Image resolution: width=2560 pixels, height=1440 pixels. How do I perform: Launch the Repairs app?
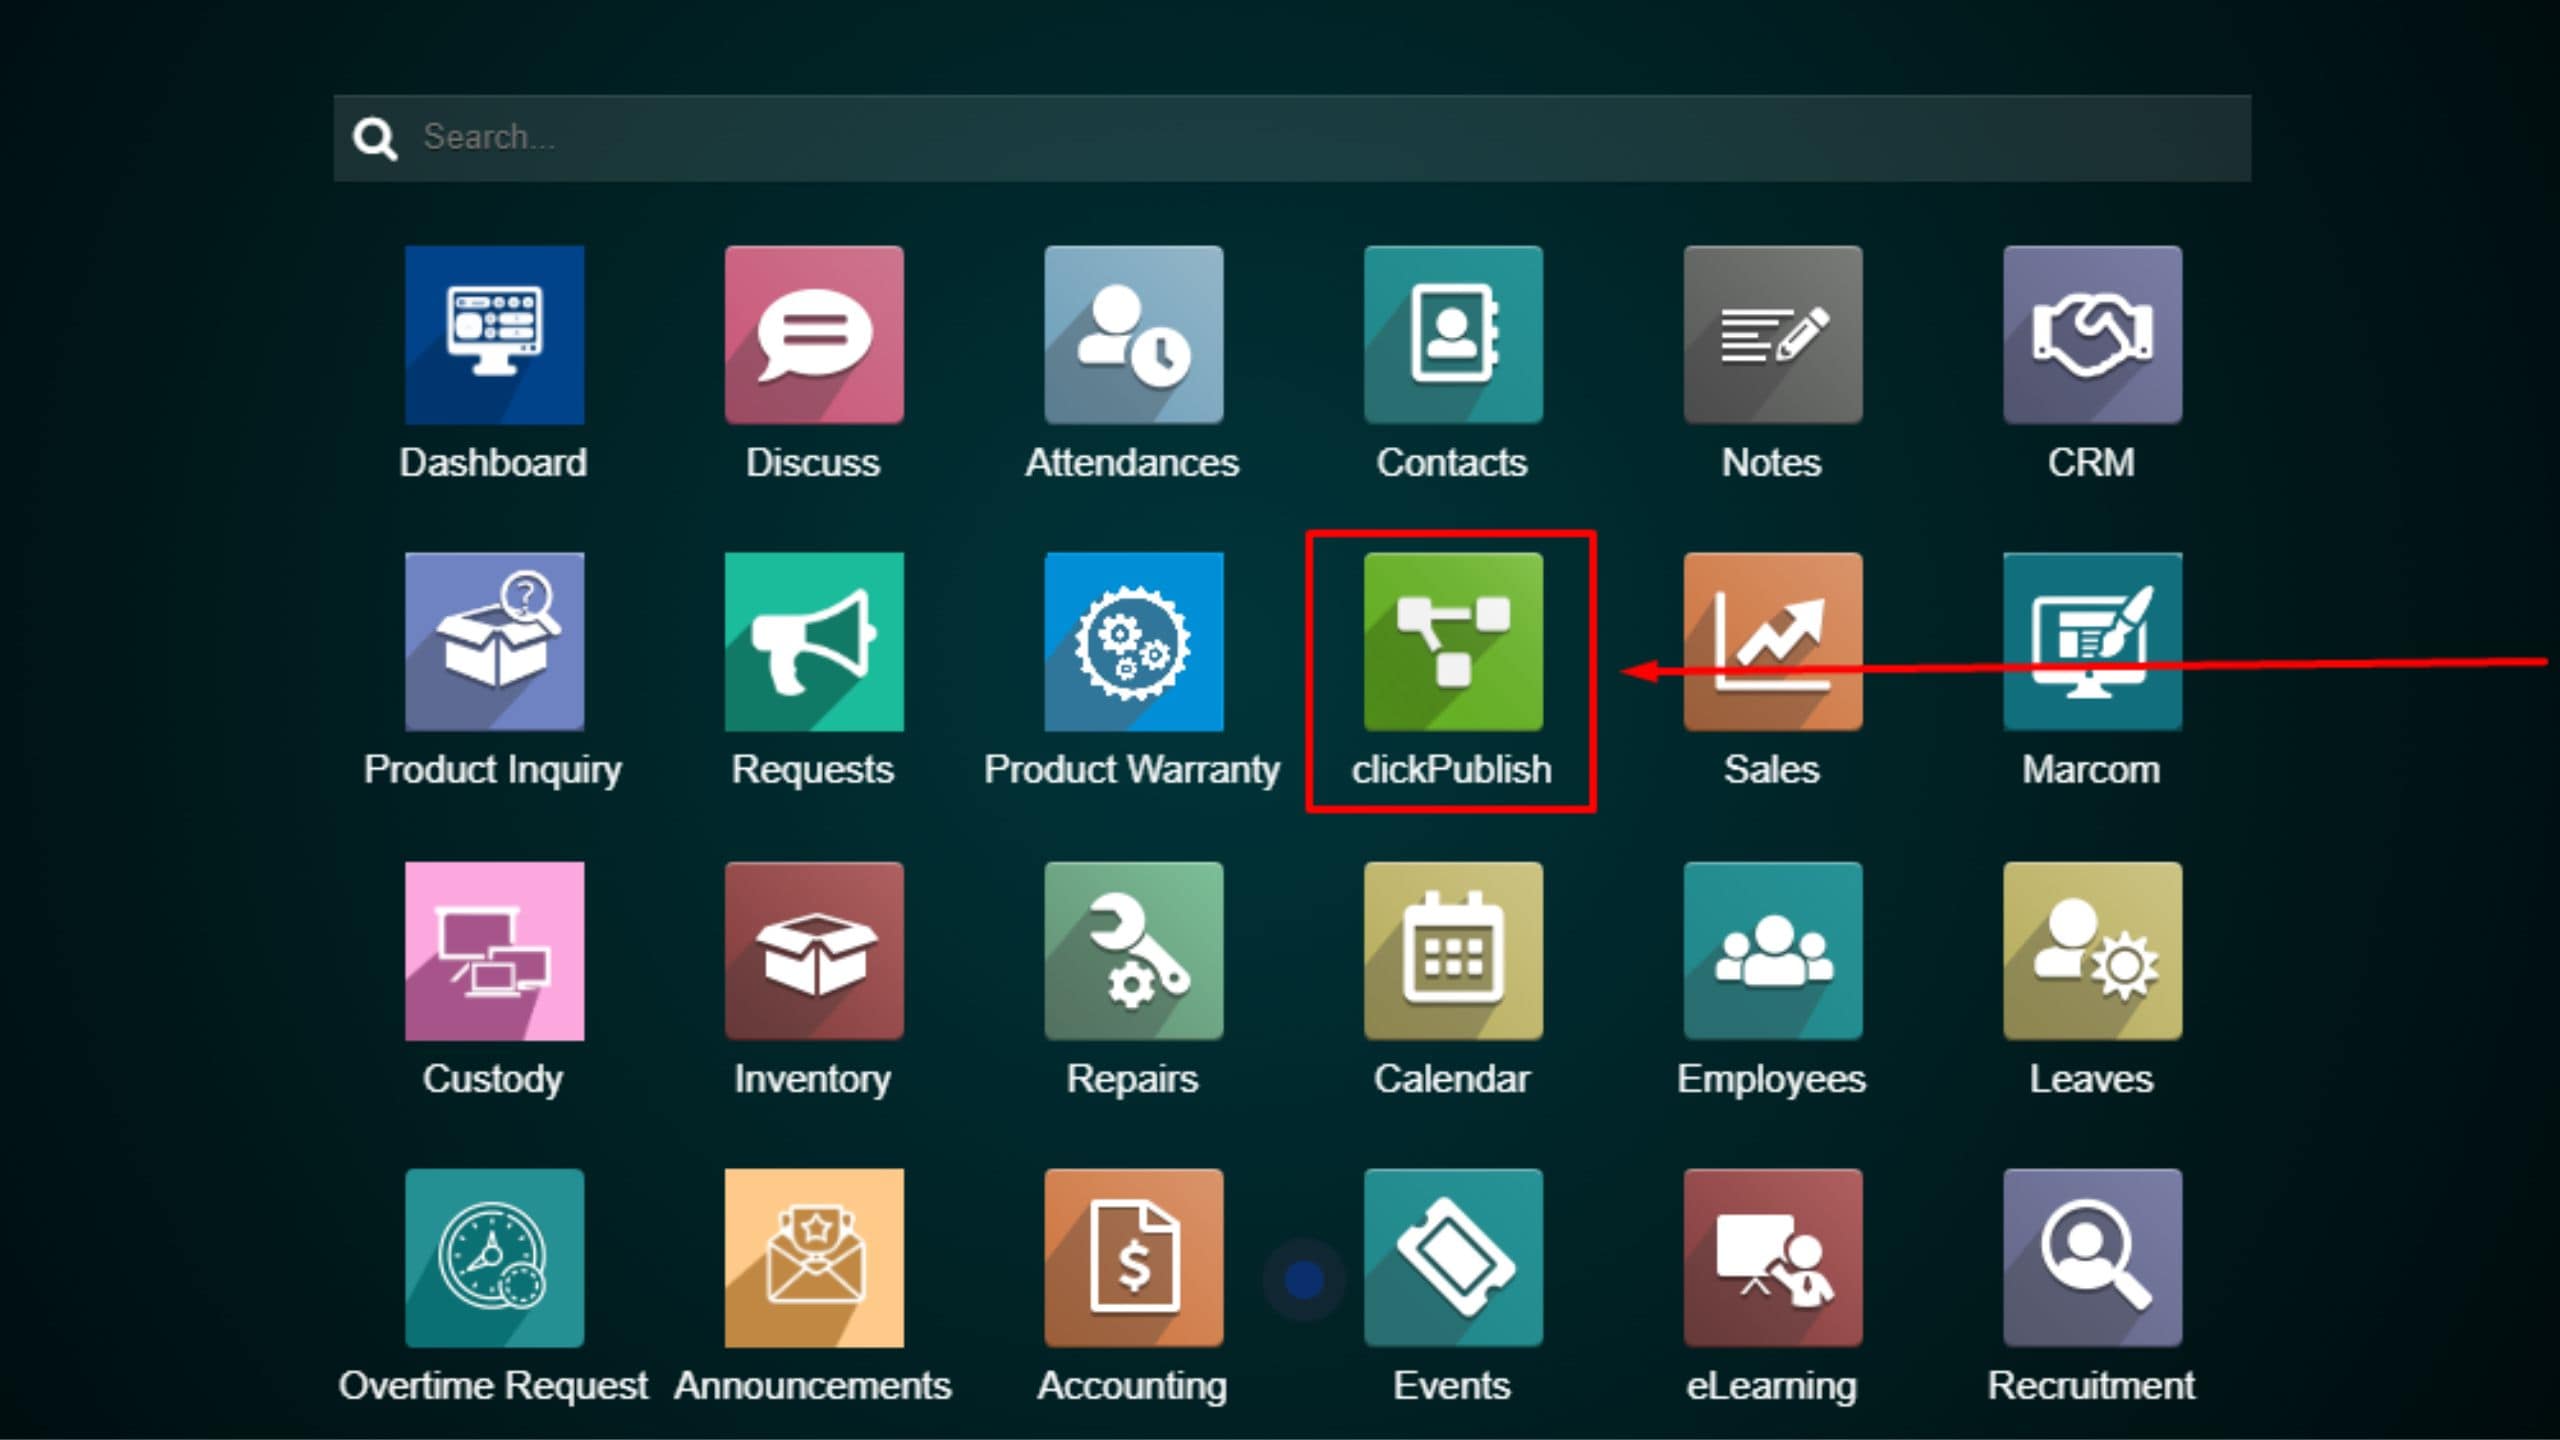click(x=1134, y=951)
